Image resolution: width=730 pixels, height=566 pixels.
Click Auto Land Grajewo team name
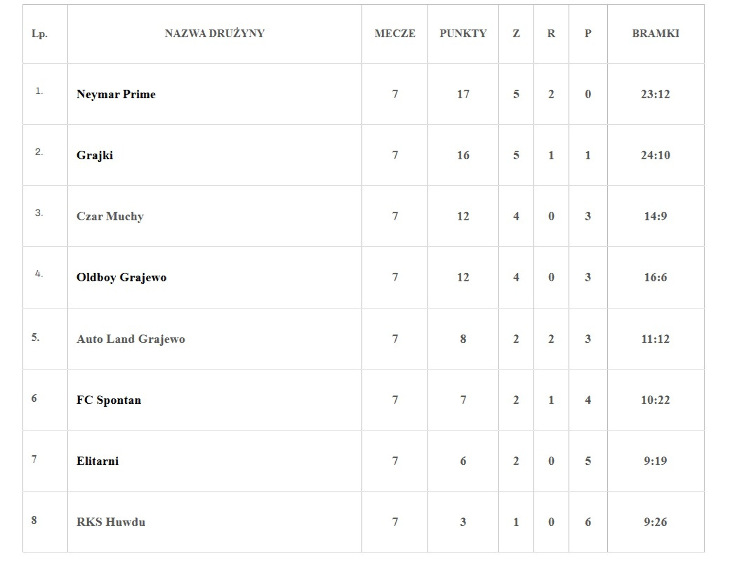(x=130, y=339)
